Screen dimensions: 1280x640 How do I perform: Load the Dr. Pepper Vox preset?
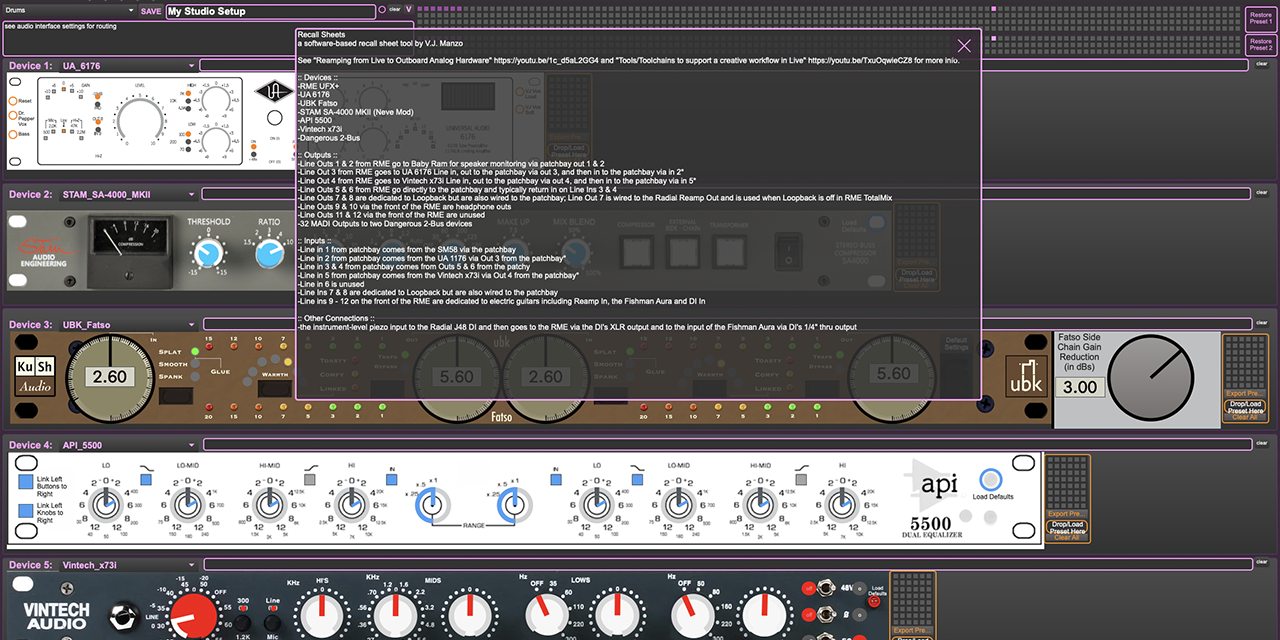point(13,117)
